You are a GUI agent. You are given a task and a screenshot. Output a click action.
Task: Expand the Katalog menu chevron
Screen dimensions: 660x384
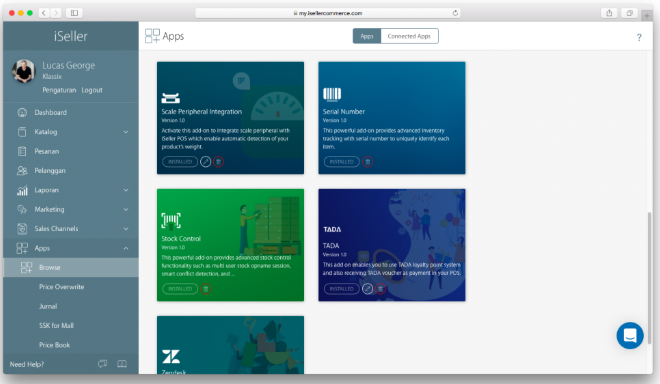tap(126, 132)
